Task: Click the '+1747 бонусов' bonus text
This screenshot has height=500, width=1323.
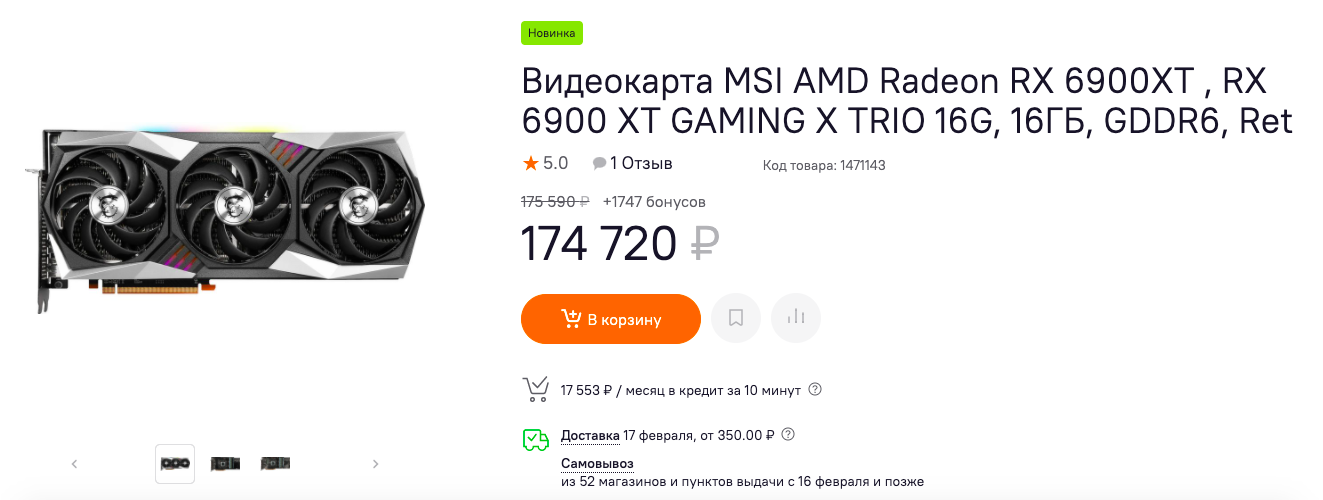Action: tap(654, 202)
